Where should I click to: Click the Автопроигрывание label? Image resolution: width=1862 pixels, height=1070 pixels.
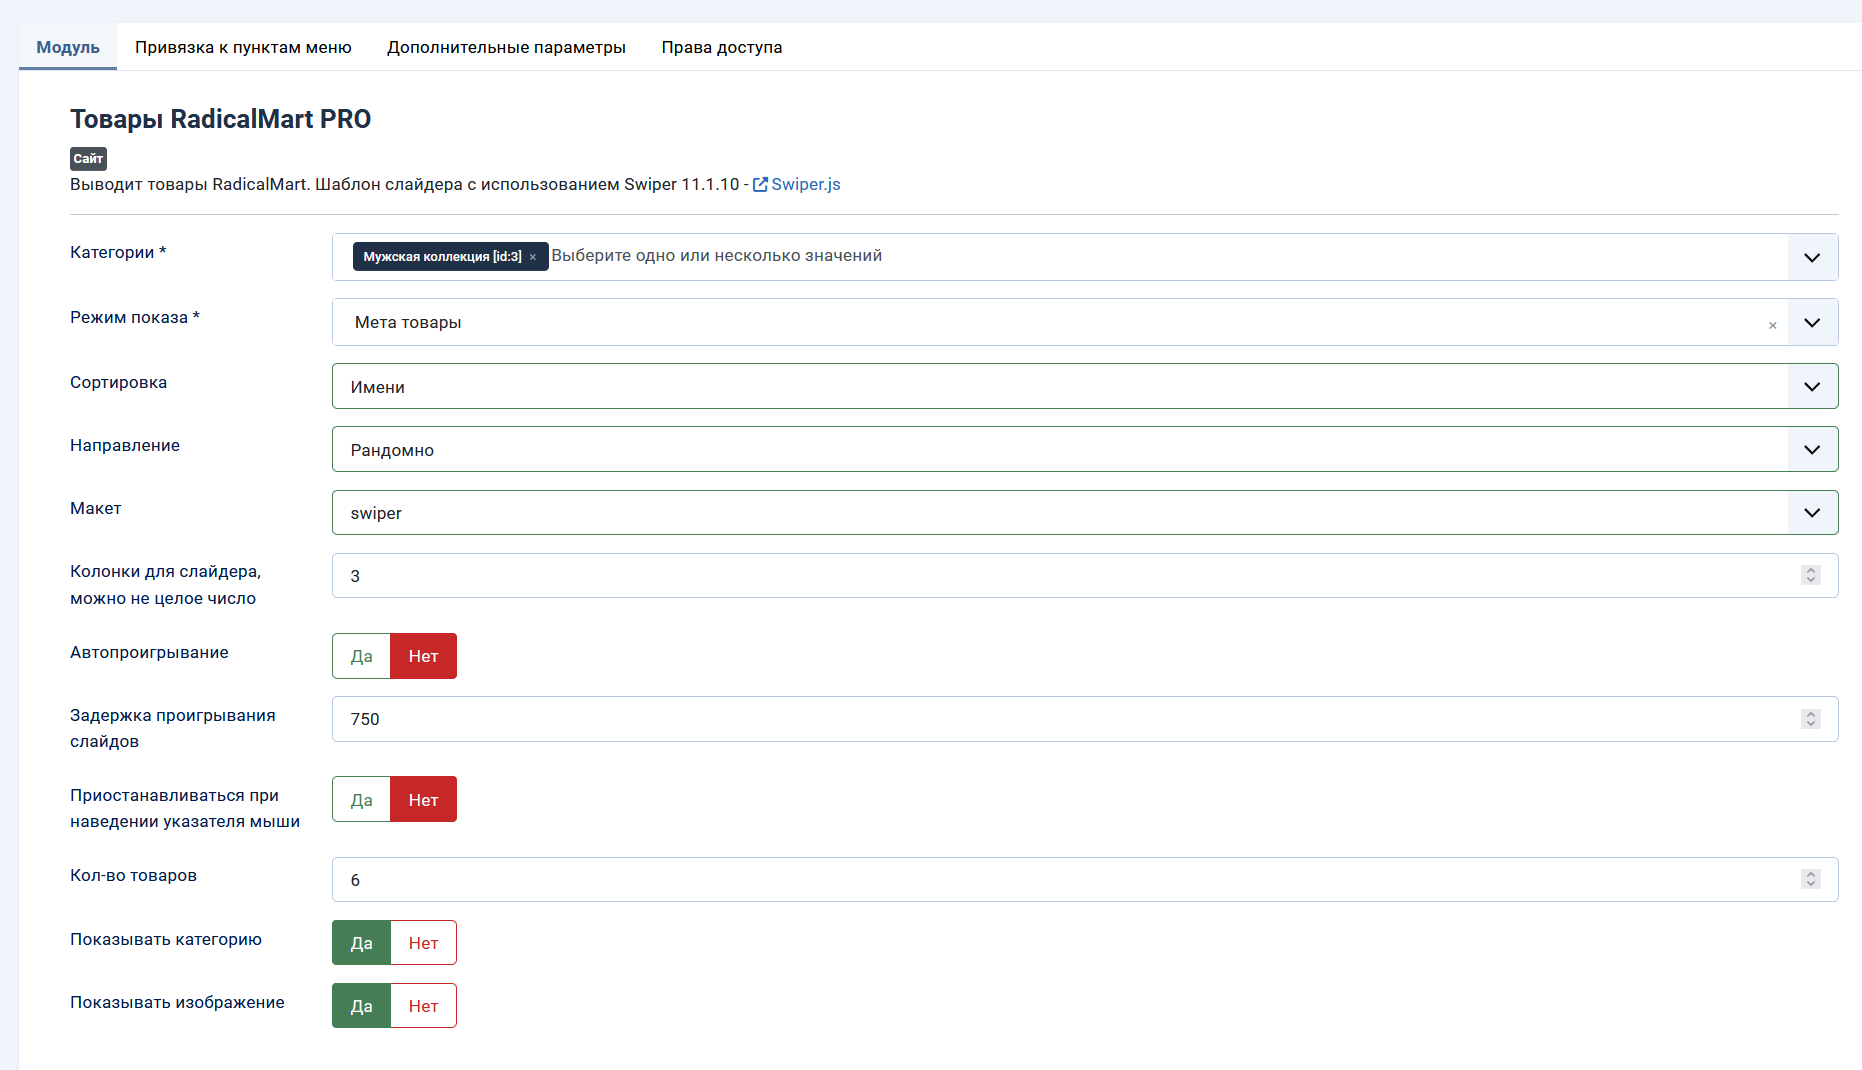point(149,652)
